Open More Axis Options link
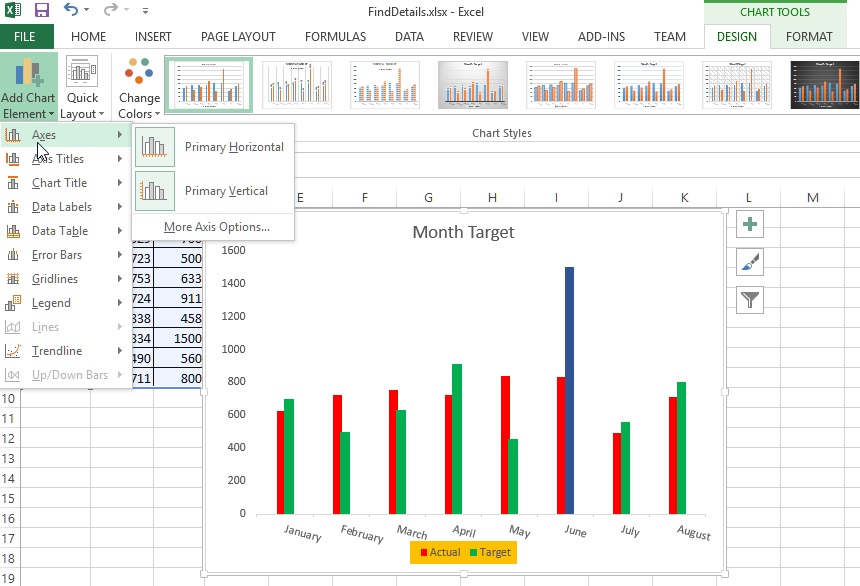Viewport: 860px width, 586px height. click(217, 227)
